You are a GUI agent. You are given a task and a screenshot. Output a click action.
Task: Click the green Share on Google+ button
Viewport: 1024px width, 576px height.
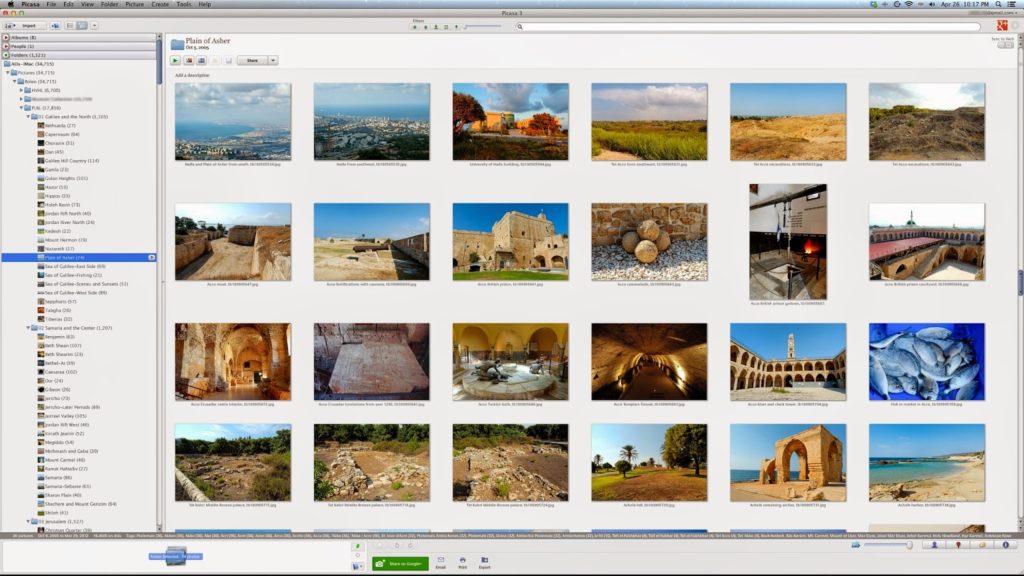pos(400,564)
